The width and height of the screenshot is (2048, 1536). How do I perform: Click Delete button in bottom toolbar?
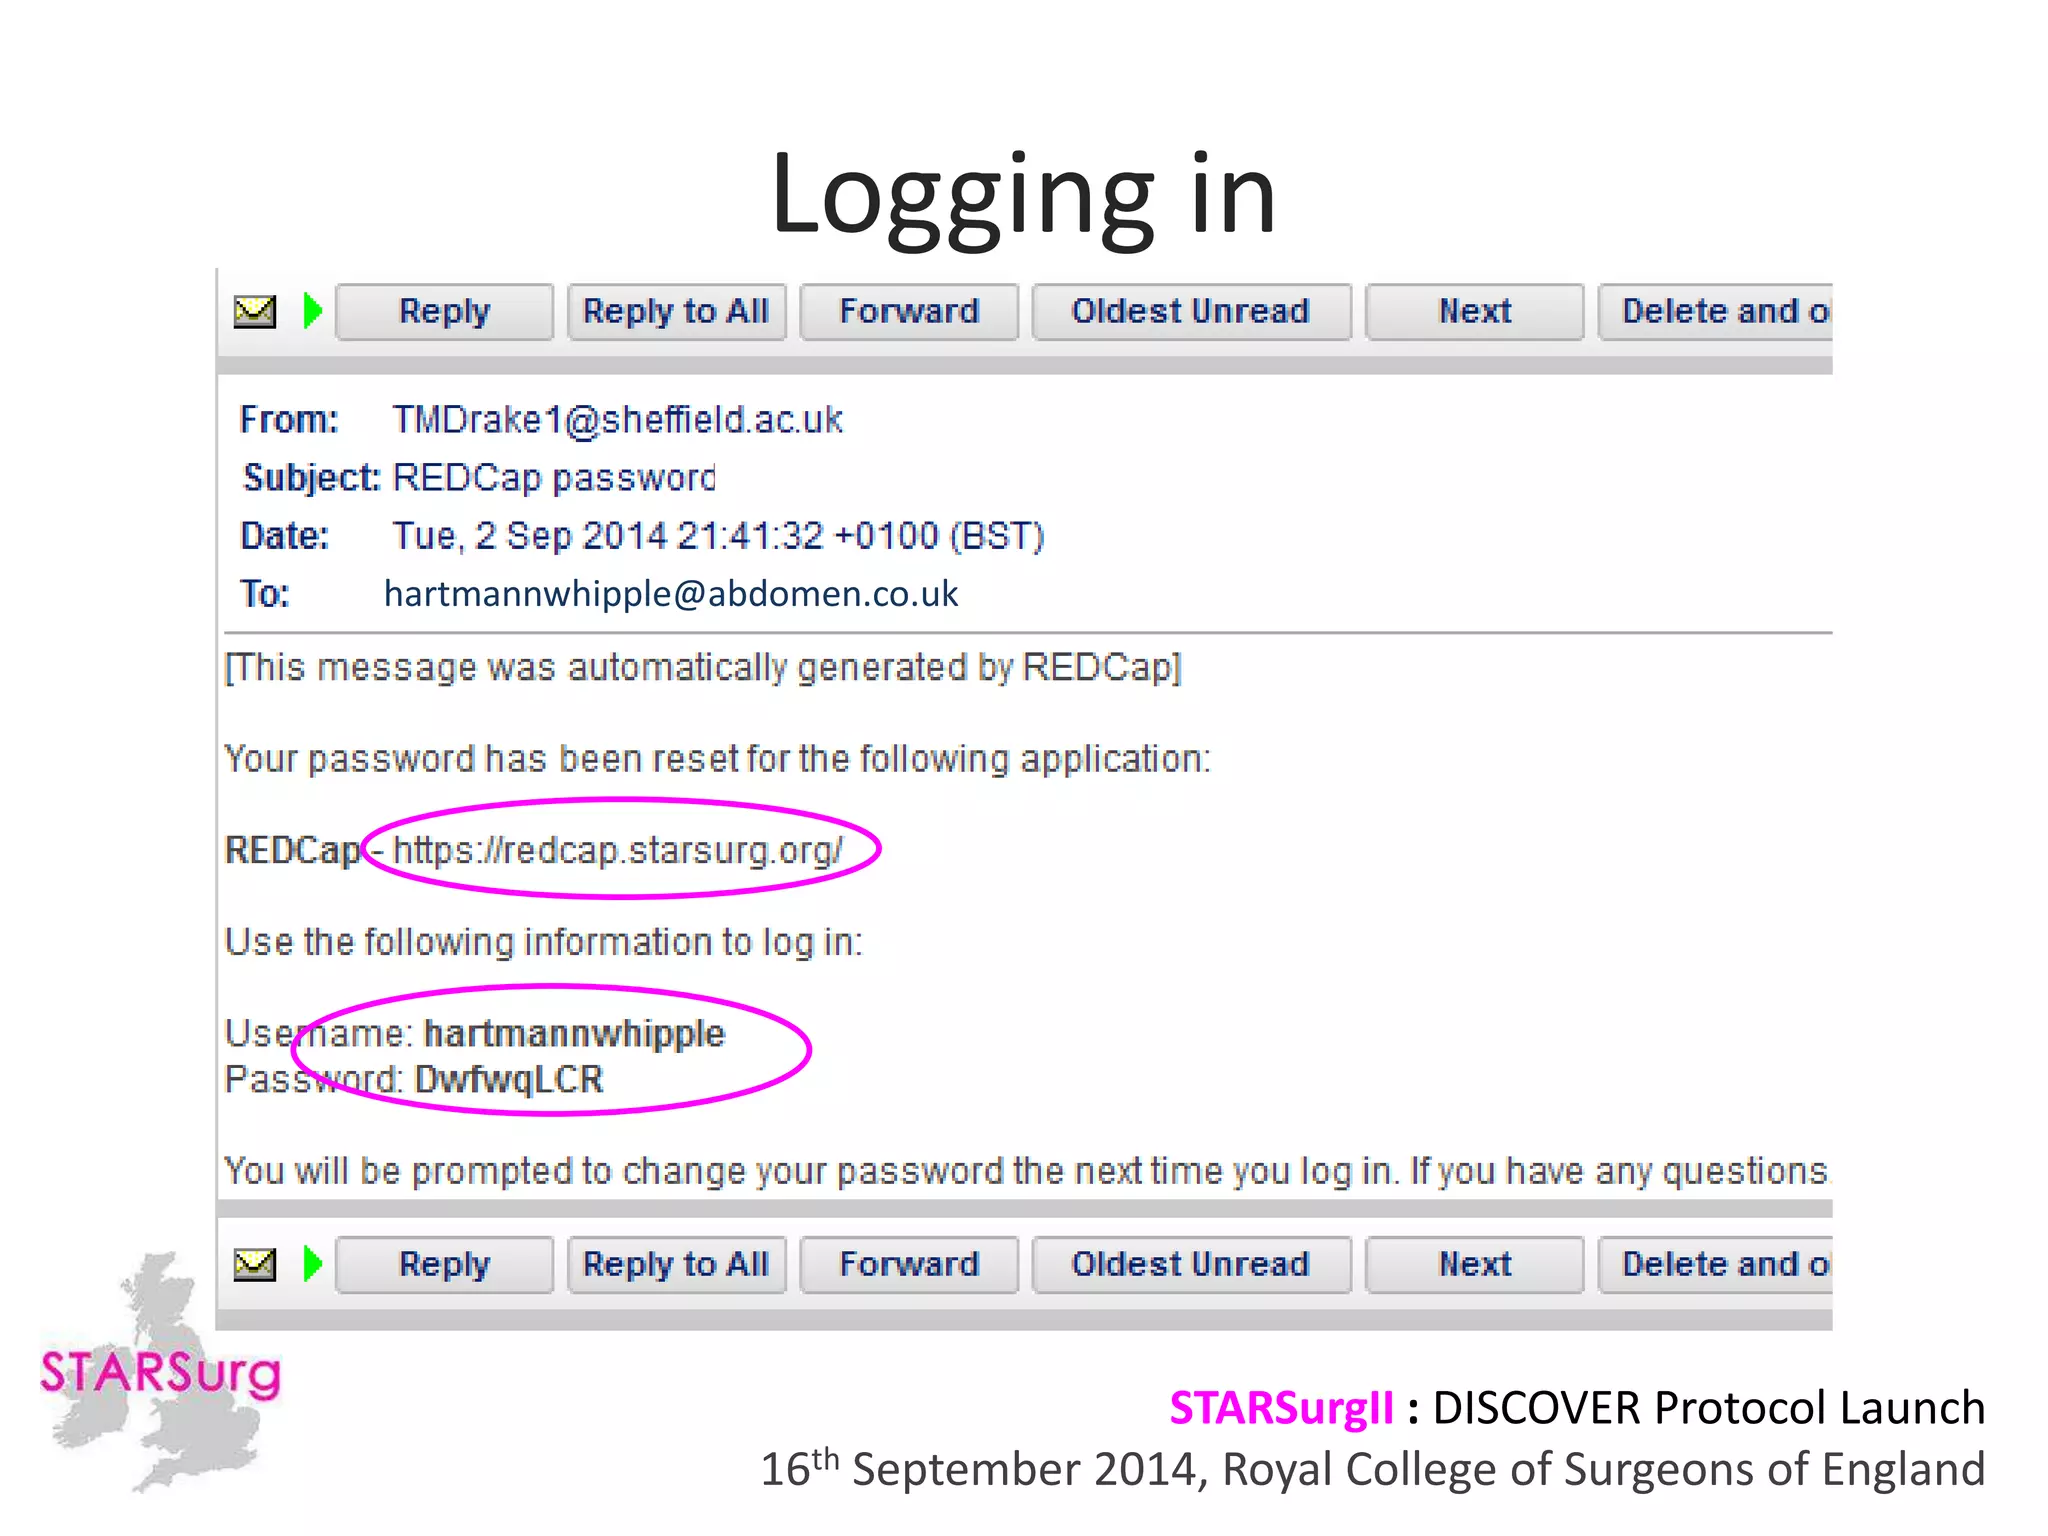1715,1265
